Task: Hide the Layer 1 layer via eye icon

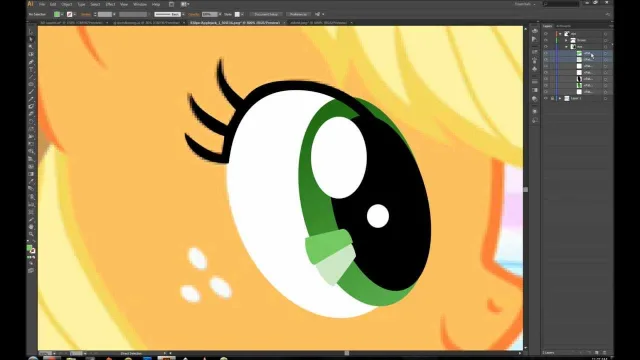Action: click(x=546, y=98)
